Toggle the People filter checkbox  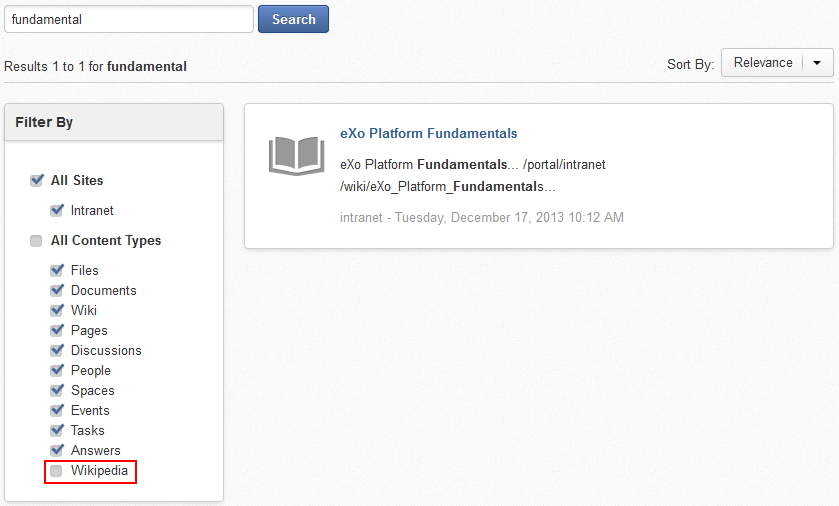[x=57, y=370]
